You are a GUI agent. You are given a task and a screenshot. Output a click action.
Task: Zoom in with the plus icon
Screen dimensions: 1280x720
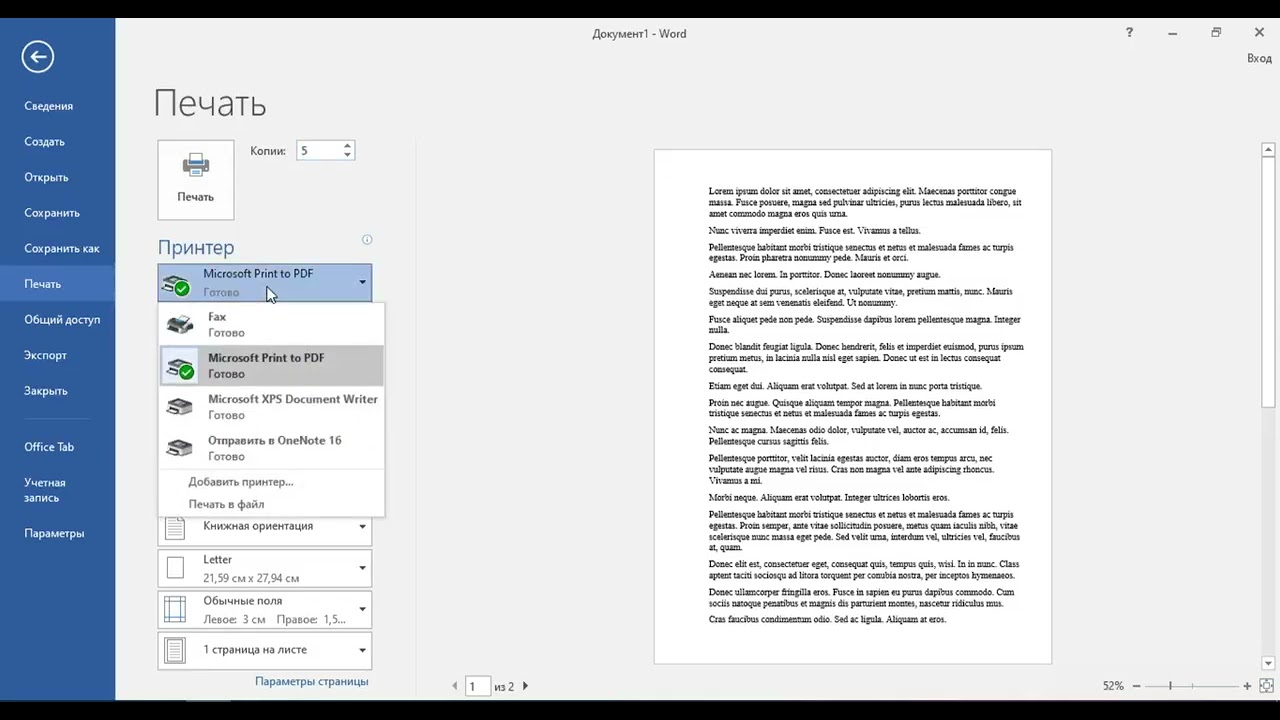click(x=1247, y=686)
